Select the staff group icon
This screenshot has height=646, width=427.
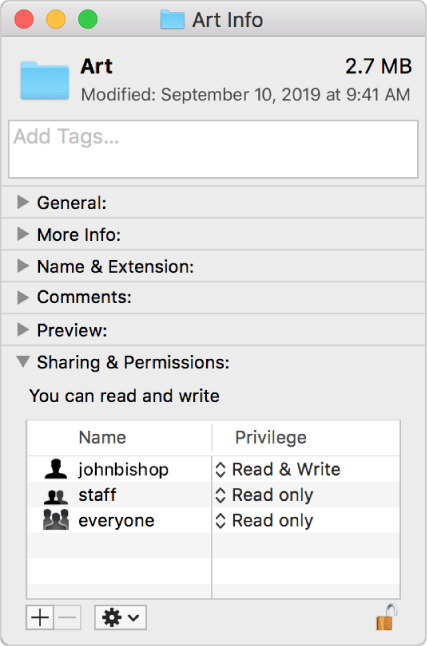point(56,496)
